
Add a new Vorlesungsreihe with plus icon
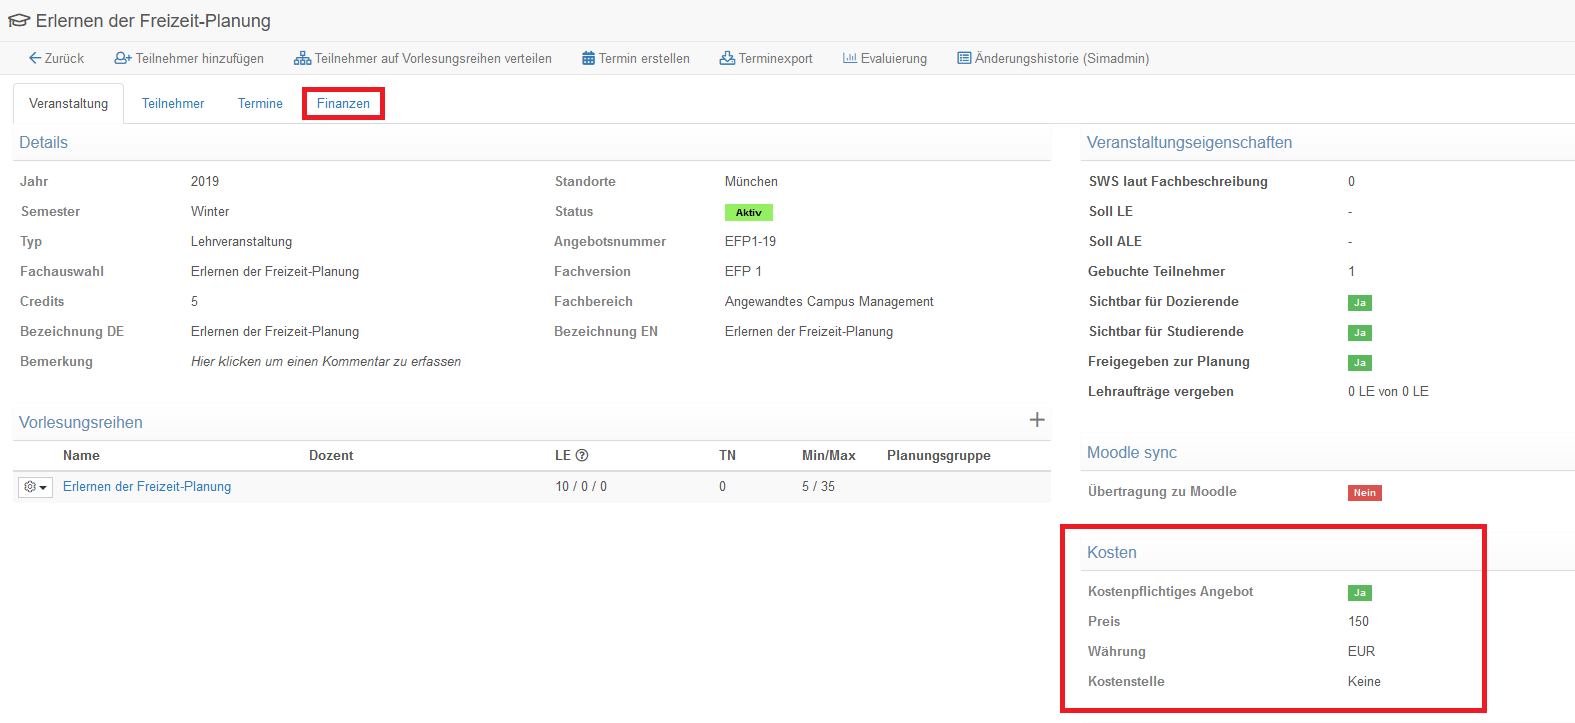[x=1037, y=420]
